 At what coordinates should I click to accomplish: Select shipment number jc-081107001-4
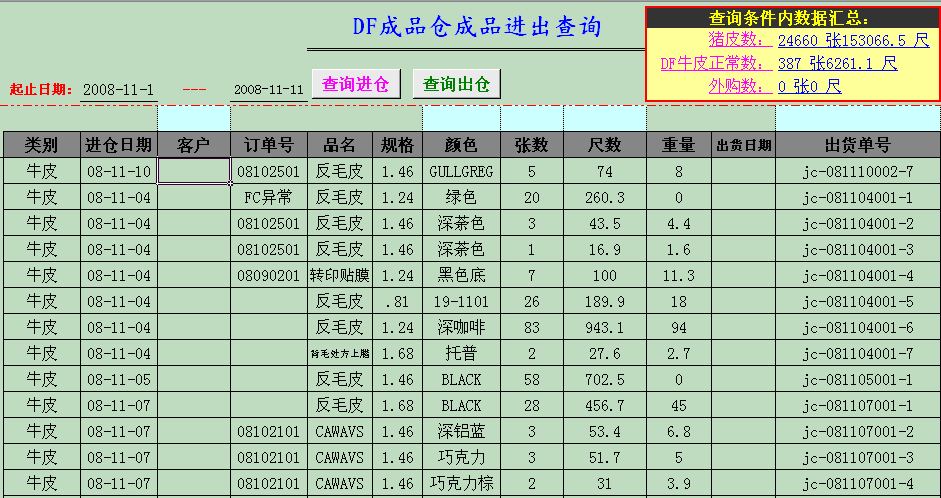click(857, 483)
